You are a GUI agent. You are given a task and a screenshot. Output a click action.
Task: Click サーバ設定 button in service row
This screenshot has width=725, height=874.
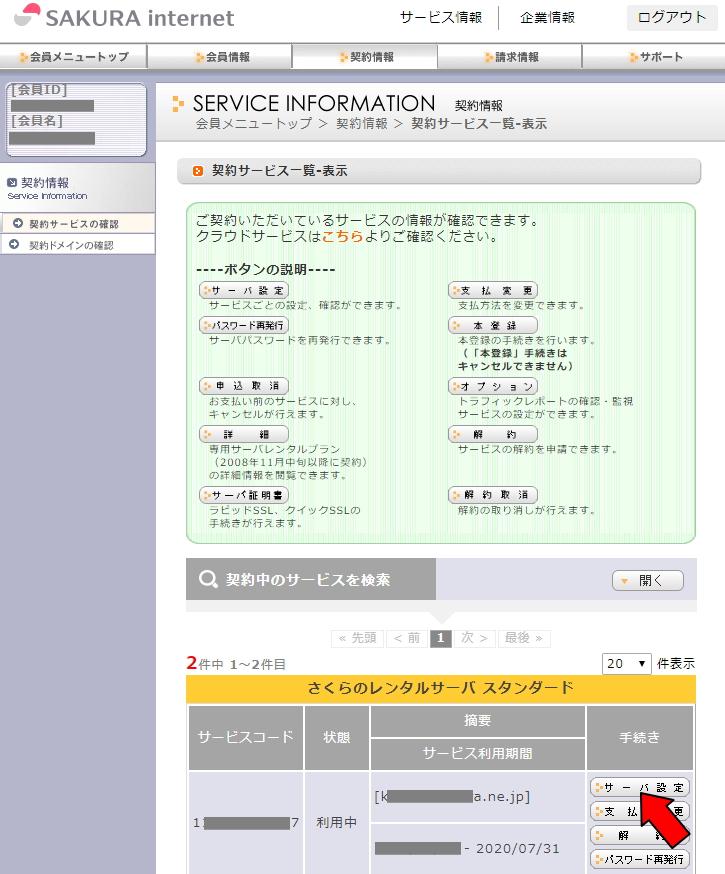[x=640, y=787]
